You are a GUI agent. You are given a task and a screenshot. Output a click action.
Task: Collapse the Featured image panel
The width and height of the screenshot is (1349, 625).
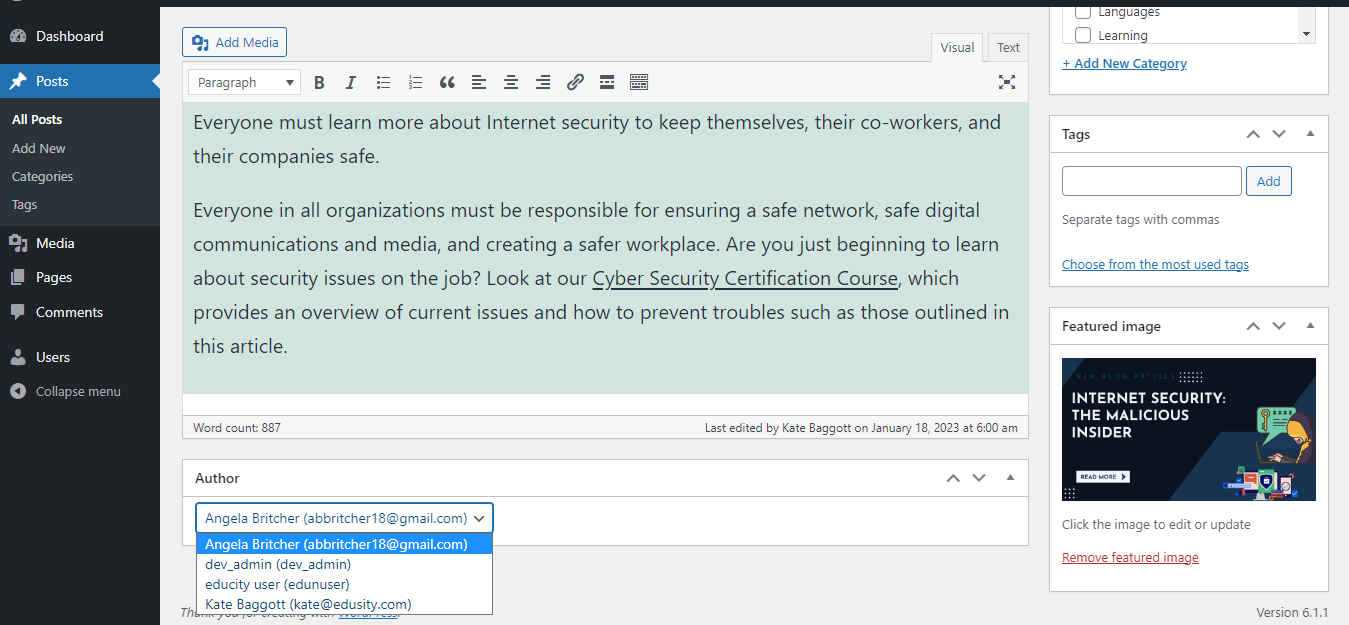click(x=1310, y=326)
